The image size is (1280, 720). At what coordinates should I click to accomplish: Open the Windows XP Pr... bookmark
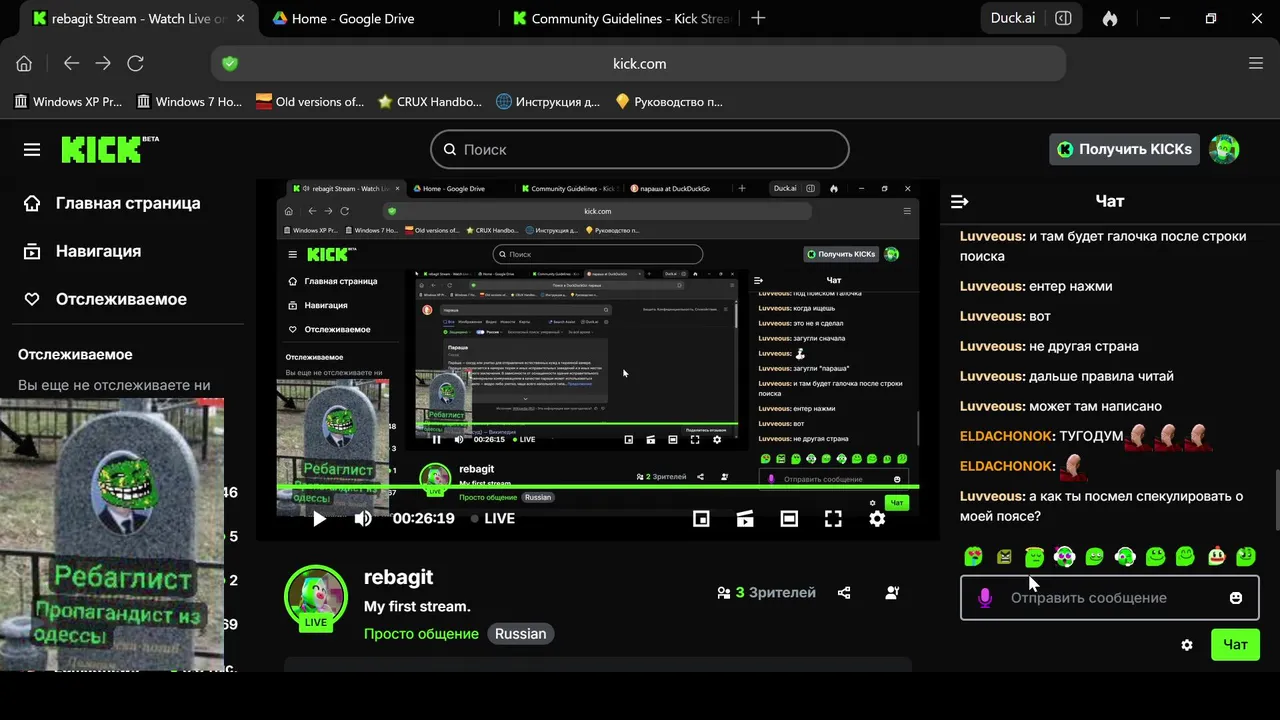pos(68,101)
